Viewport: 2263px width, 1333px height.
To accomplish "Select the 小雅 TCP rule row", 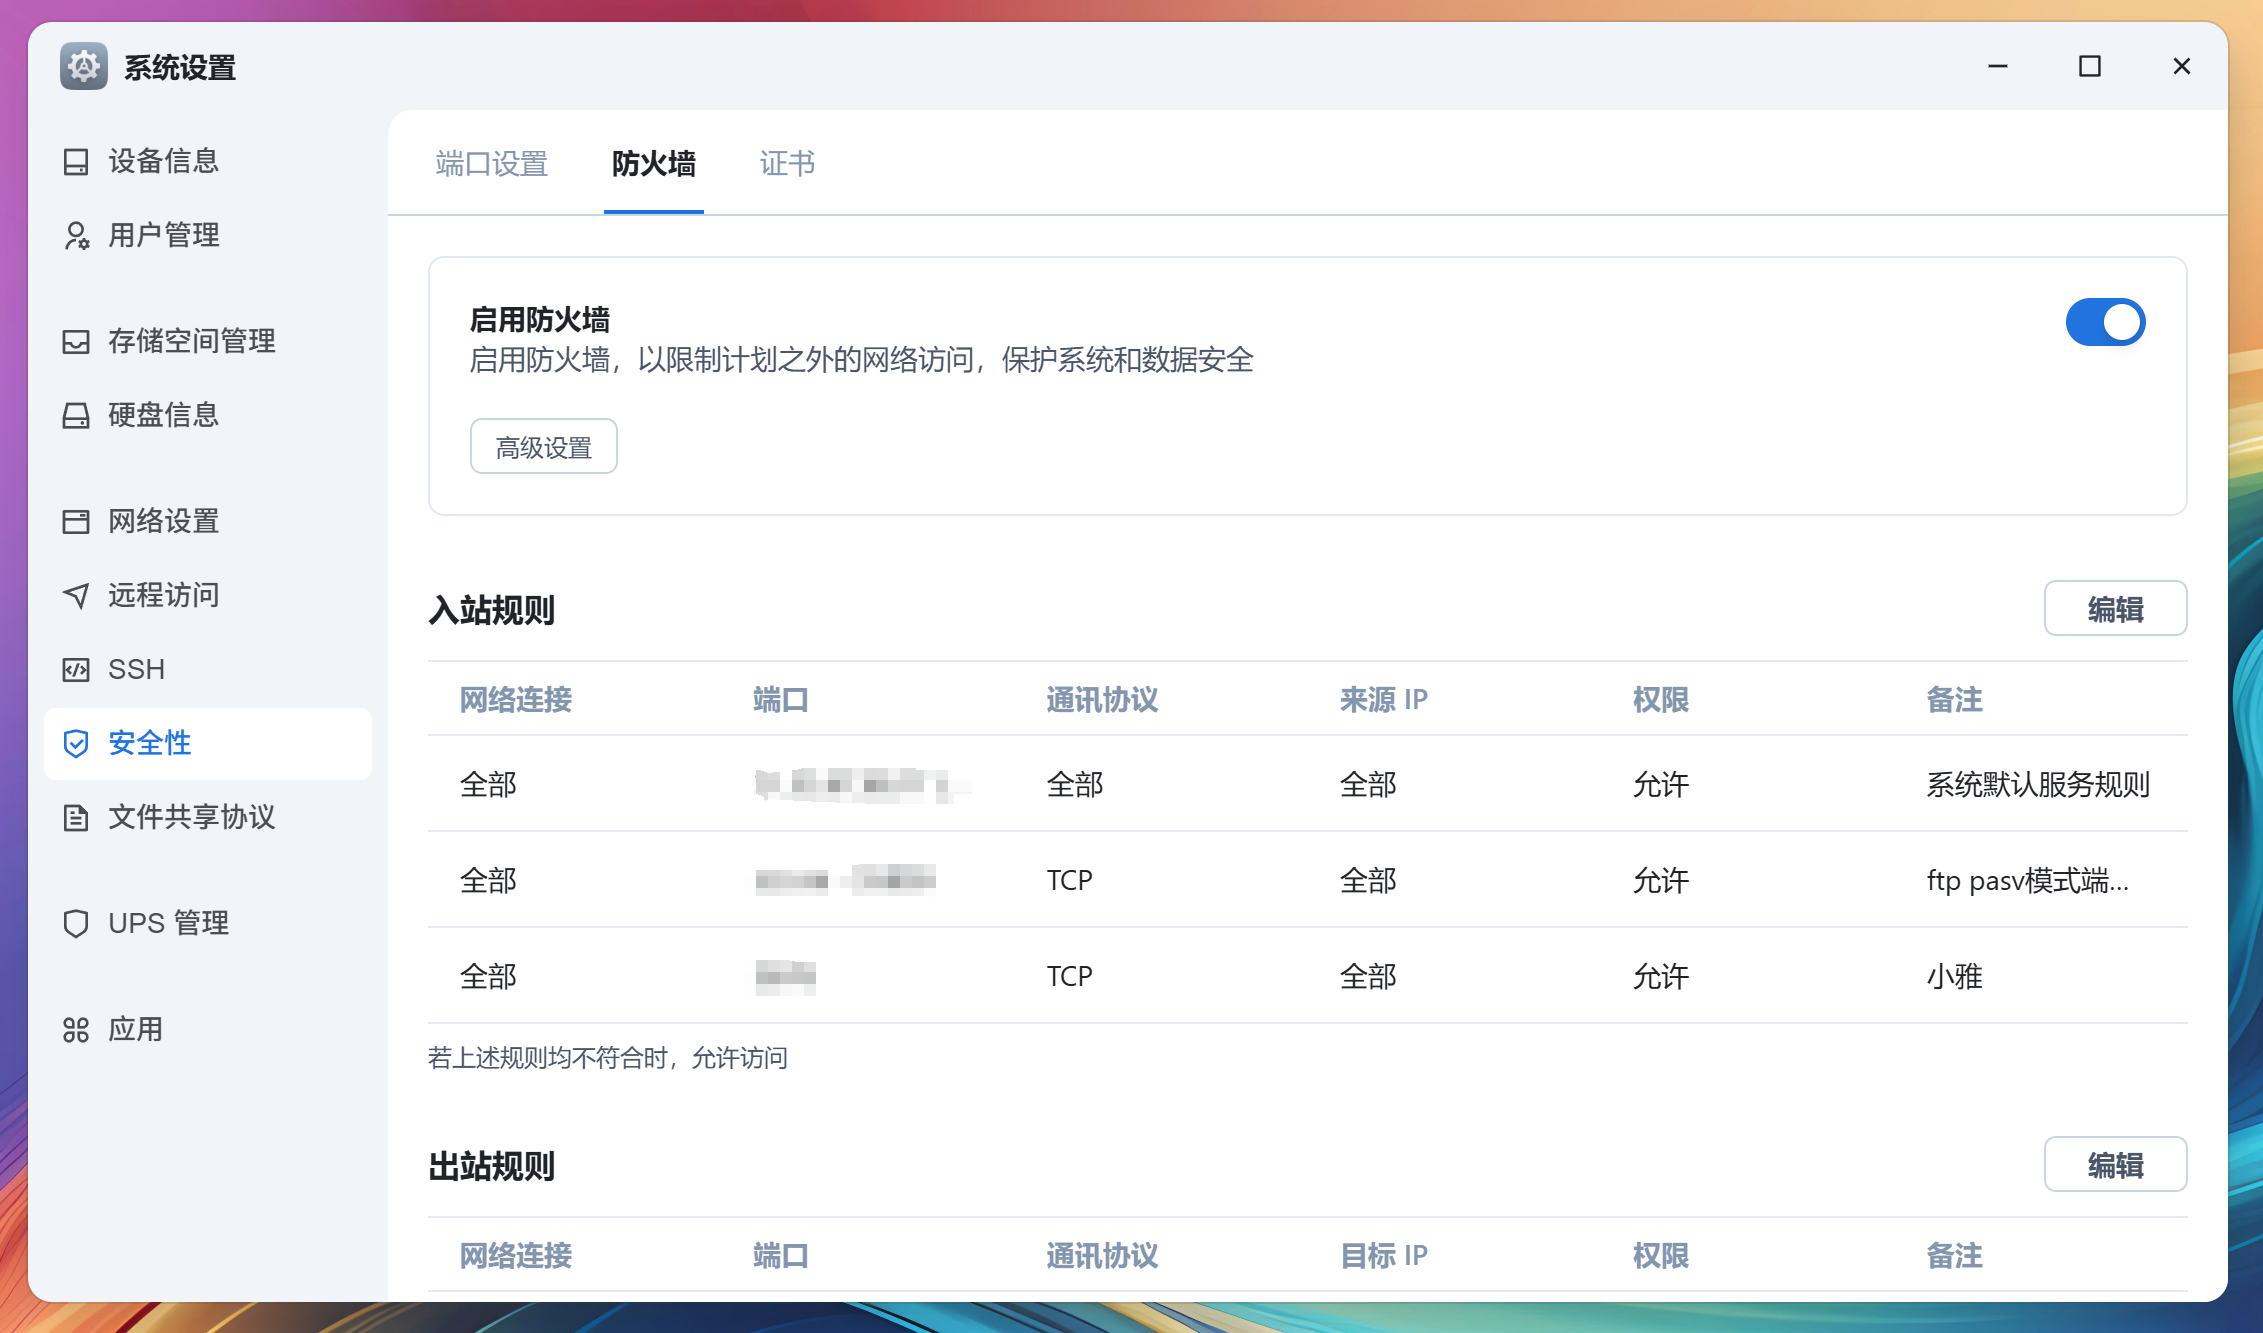I will coord(1200,975).
